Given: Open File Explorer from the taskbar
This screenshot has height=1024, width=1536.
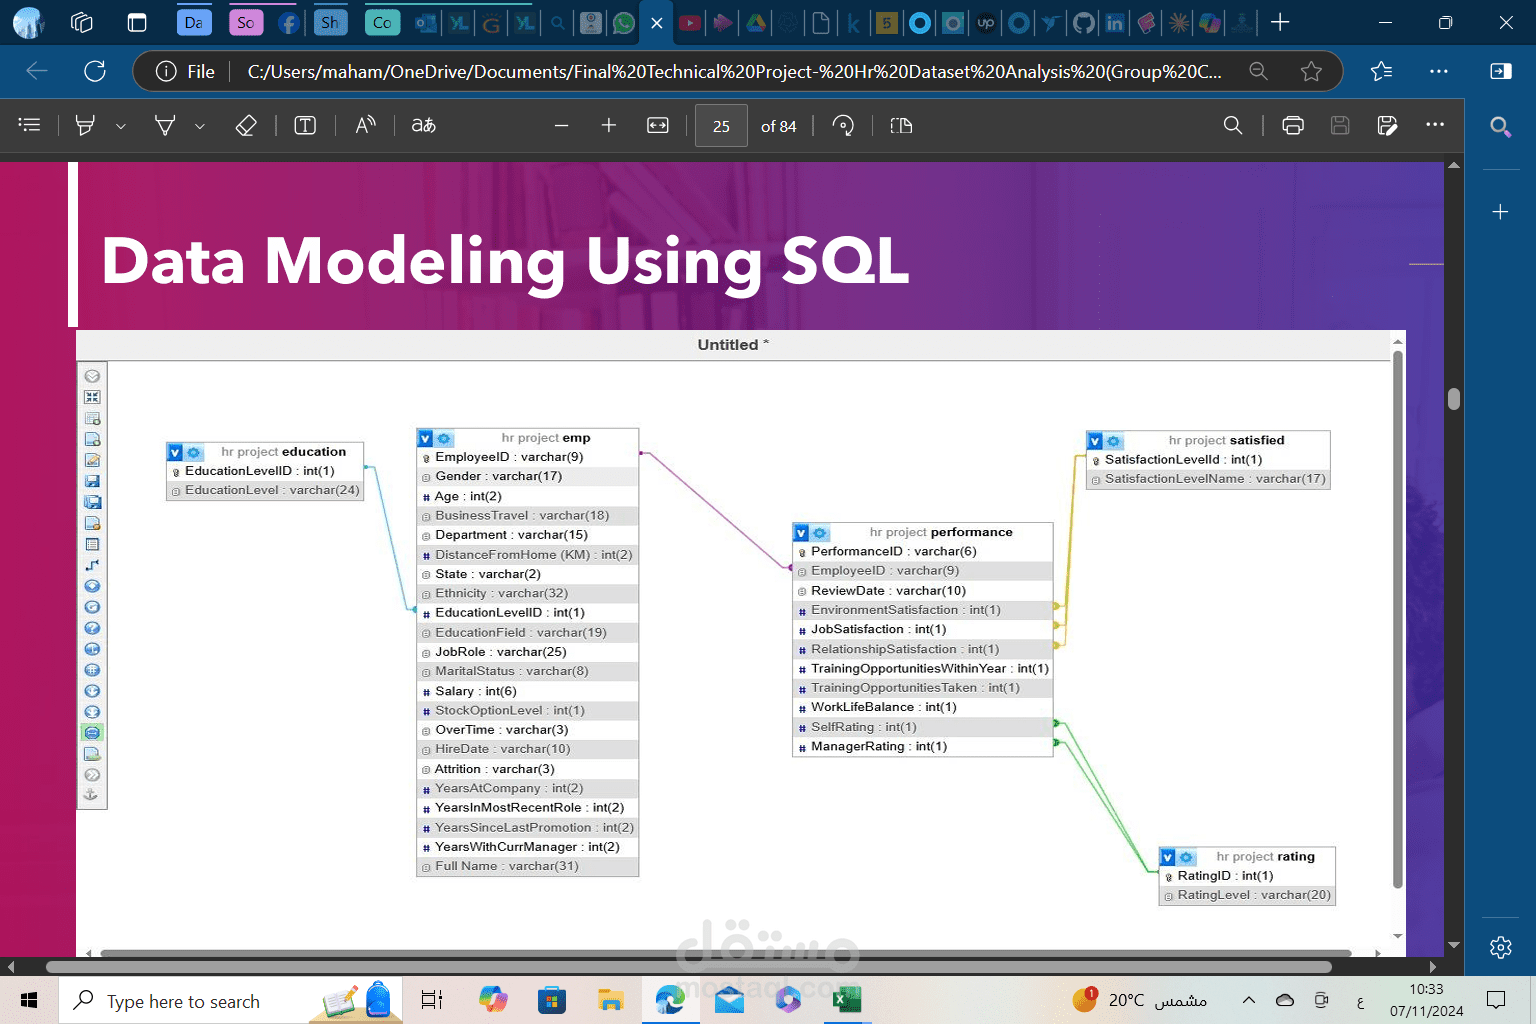Looking at the screenshot, I should pos(610,1000).
